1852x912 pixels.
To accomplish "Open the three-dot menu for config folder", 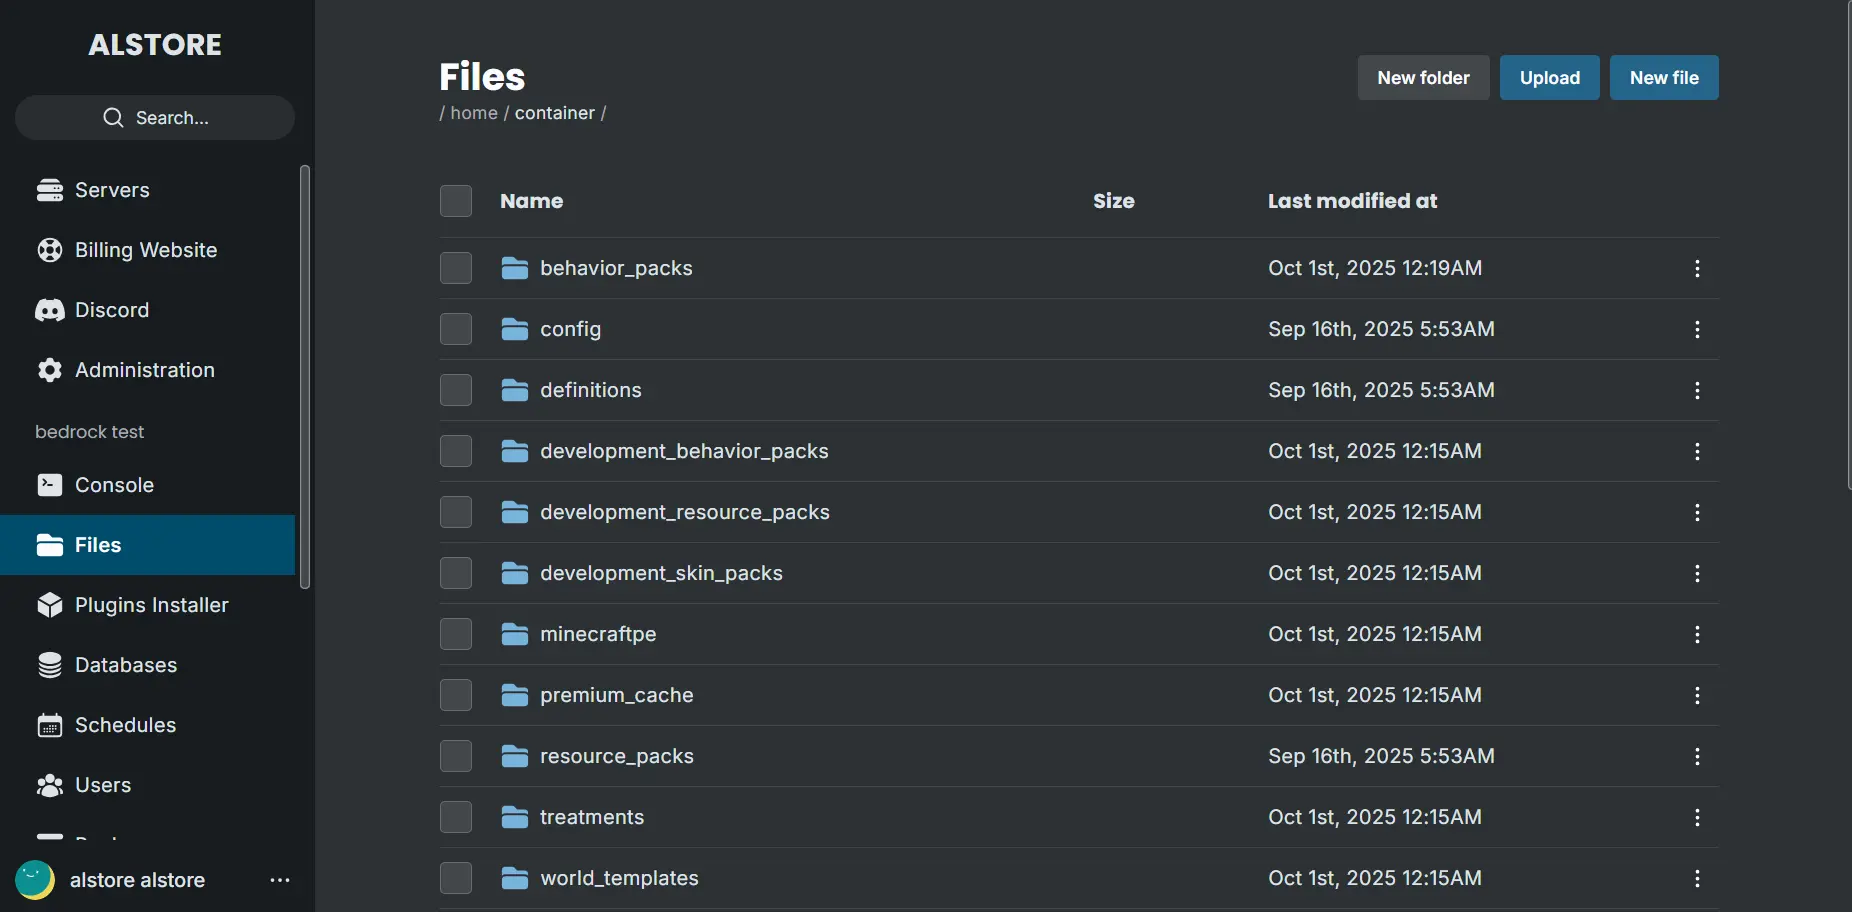I will (1697, 329).
